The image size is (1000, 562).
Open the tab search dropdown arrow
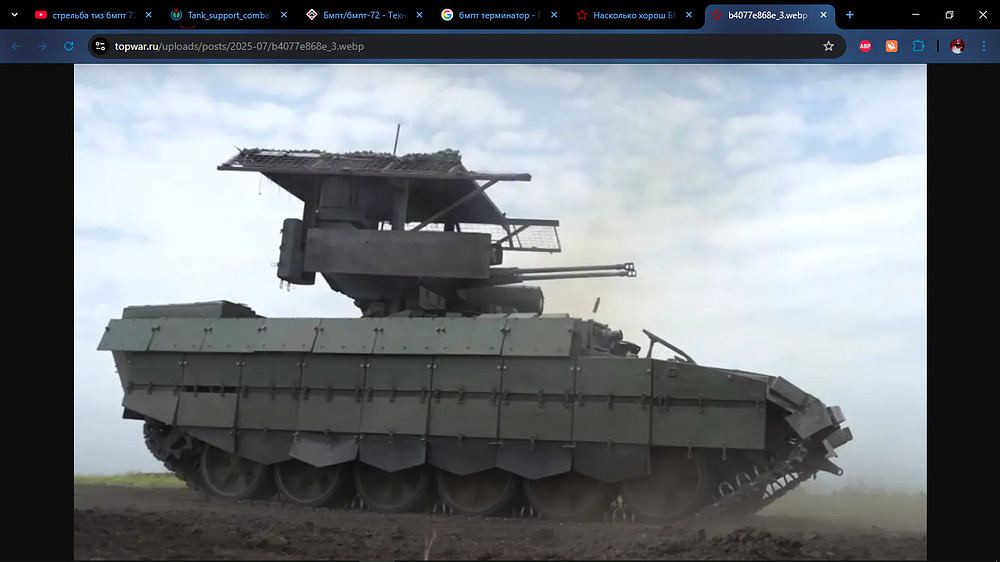click(x=14, y=15)
